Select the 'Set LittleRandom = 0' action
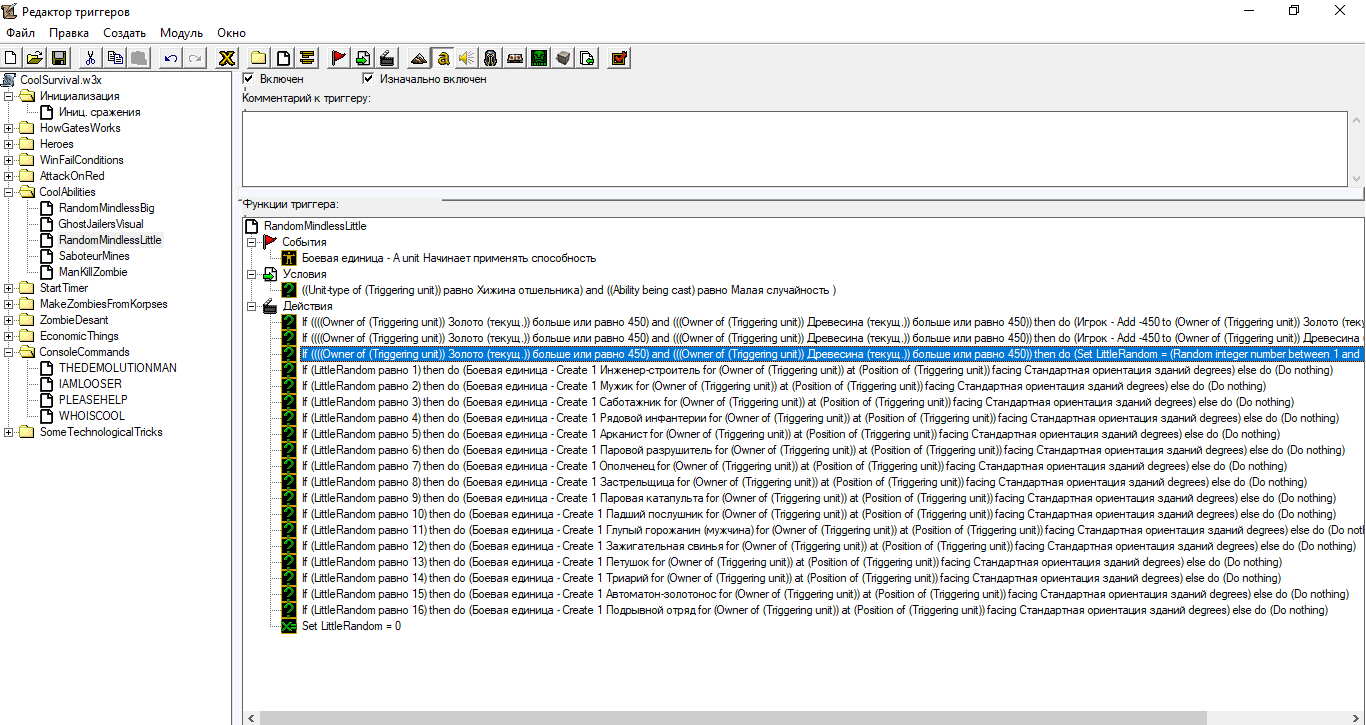This screenshot has width=1366, height=725. pos(351,626)
